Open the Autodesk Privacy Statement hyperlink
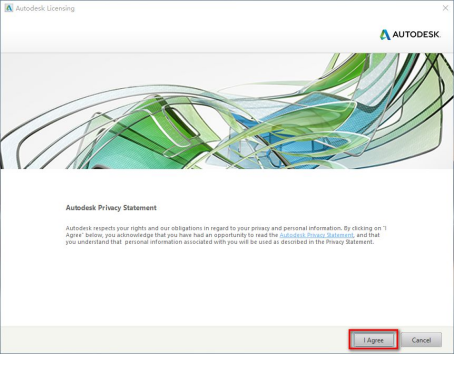 (x=316, y=235)
